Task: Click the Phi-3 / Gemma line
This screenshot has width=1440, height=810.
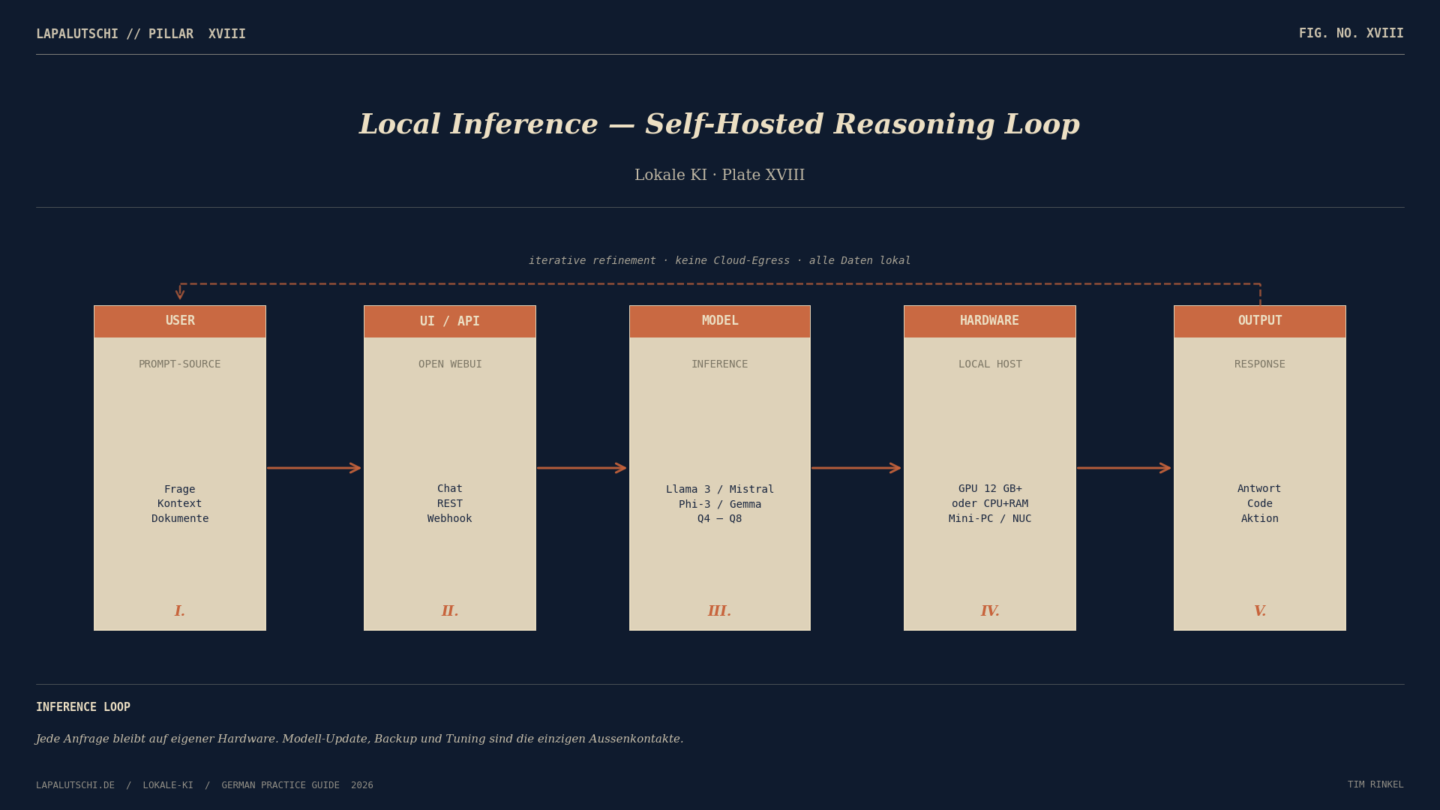Action: click(x=720, y=504)
